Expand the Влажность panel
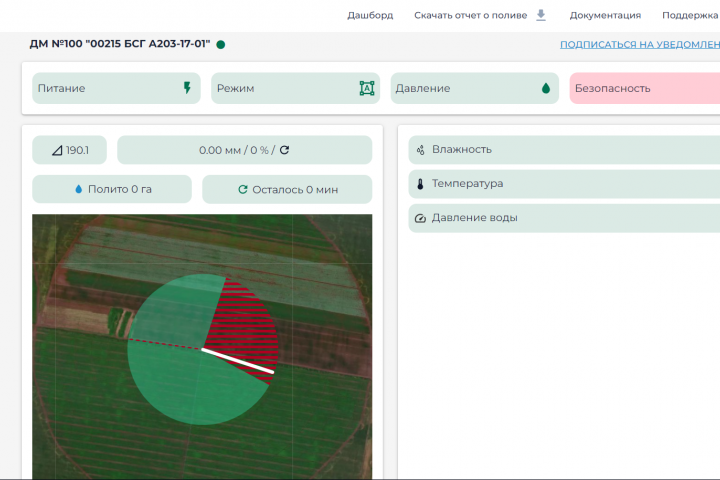The height and width of the screenshot is (480, 720). tap(564, 150)
